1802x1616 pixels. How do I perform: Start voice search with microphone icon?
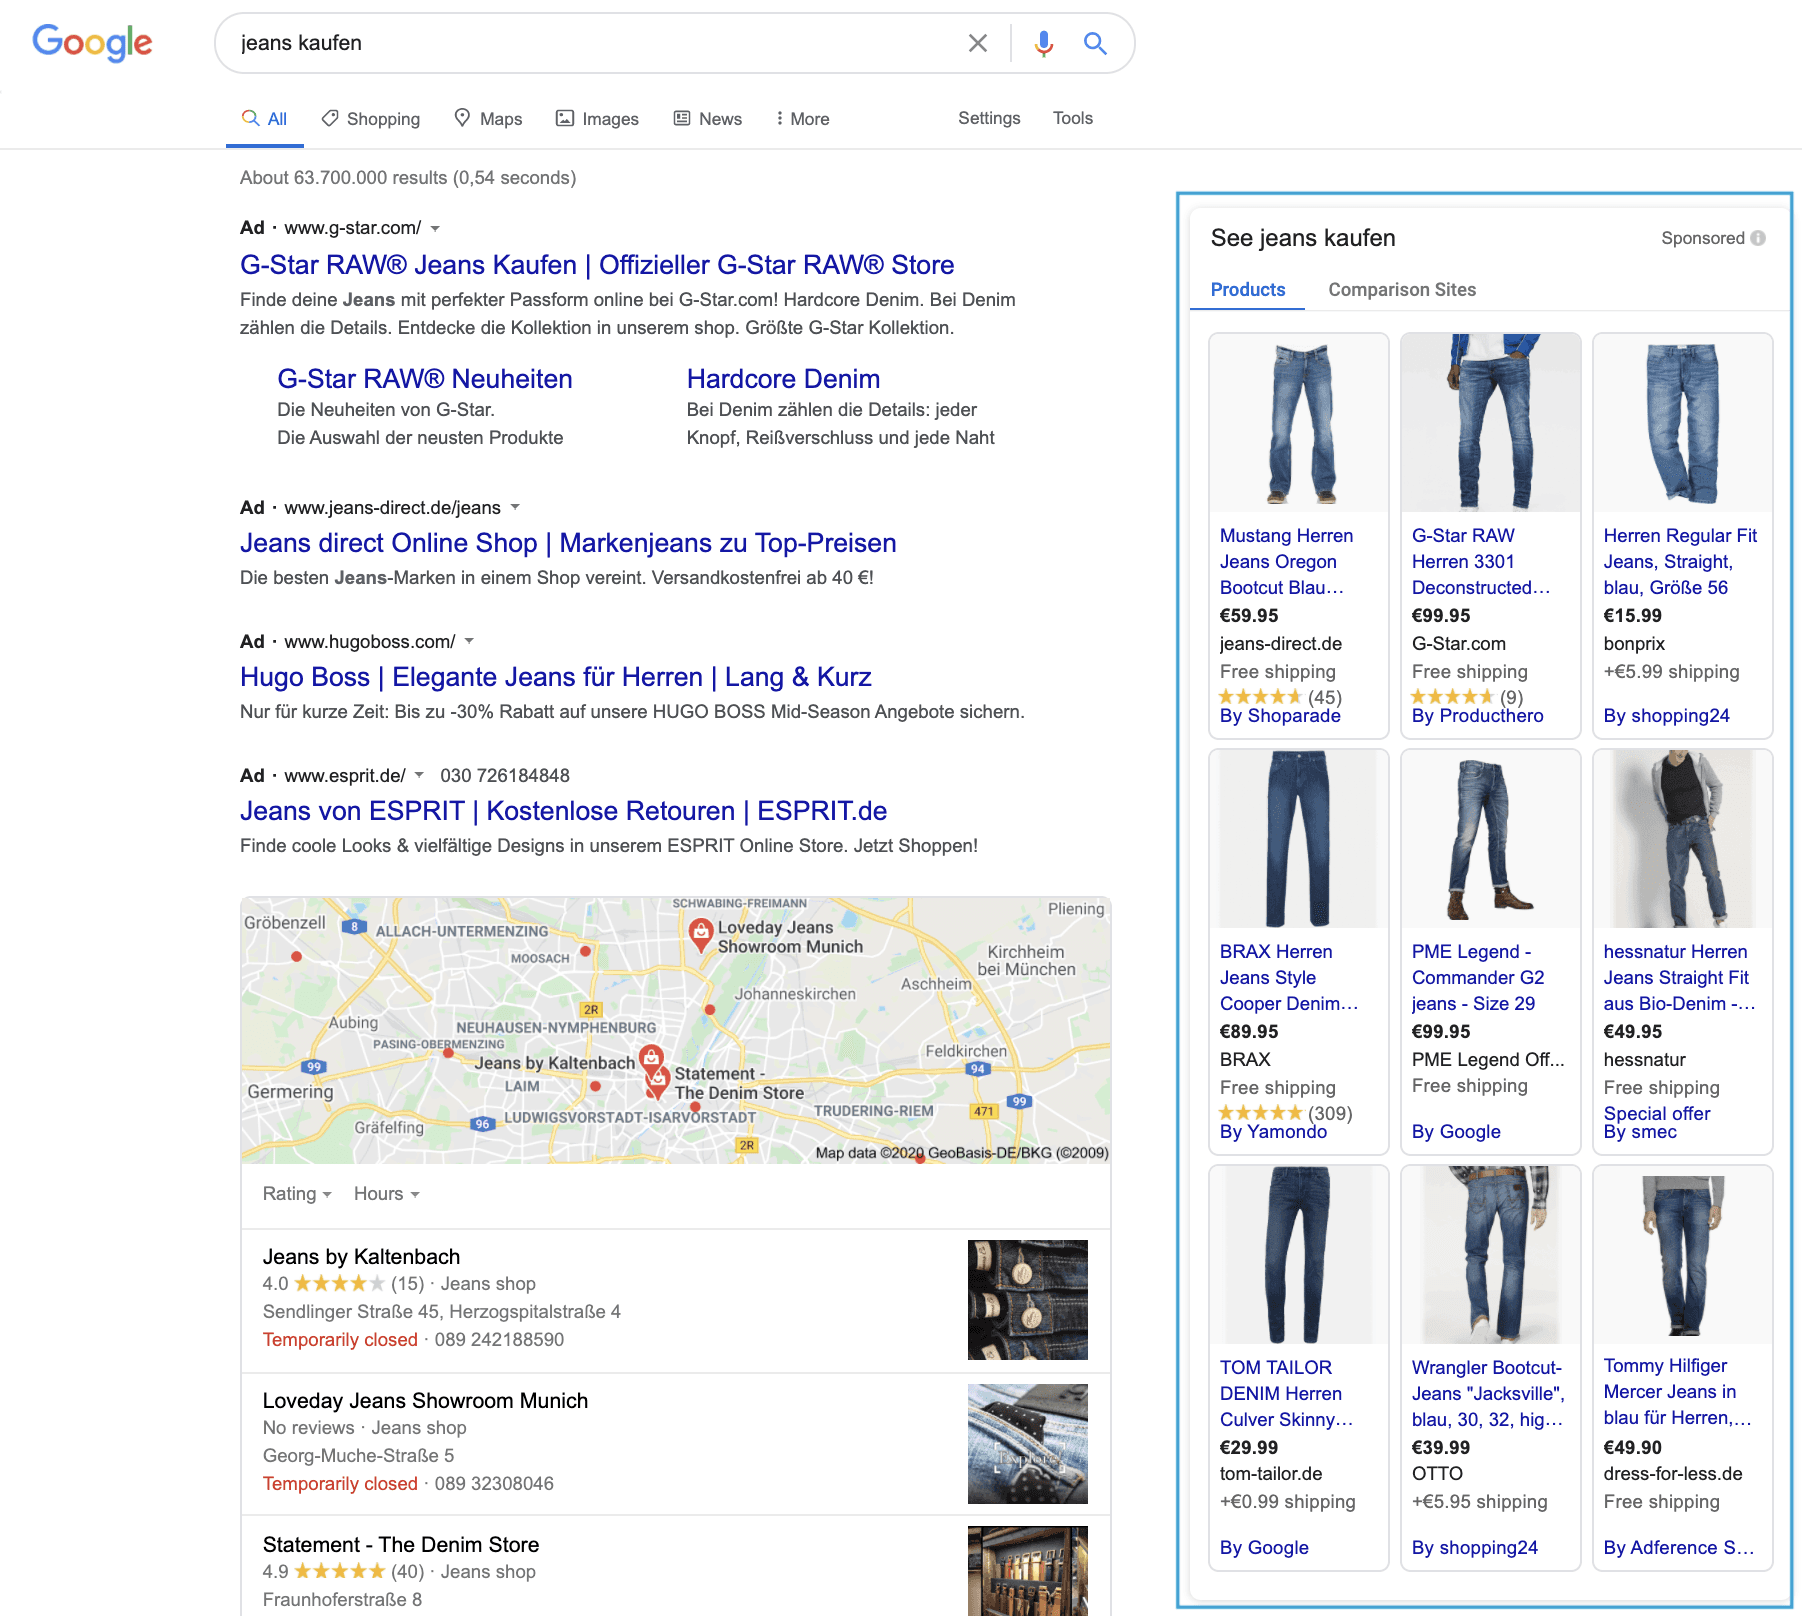pyautogui.click(x=1043, y=43)
